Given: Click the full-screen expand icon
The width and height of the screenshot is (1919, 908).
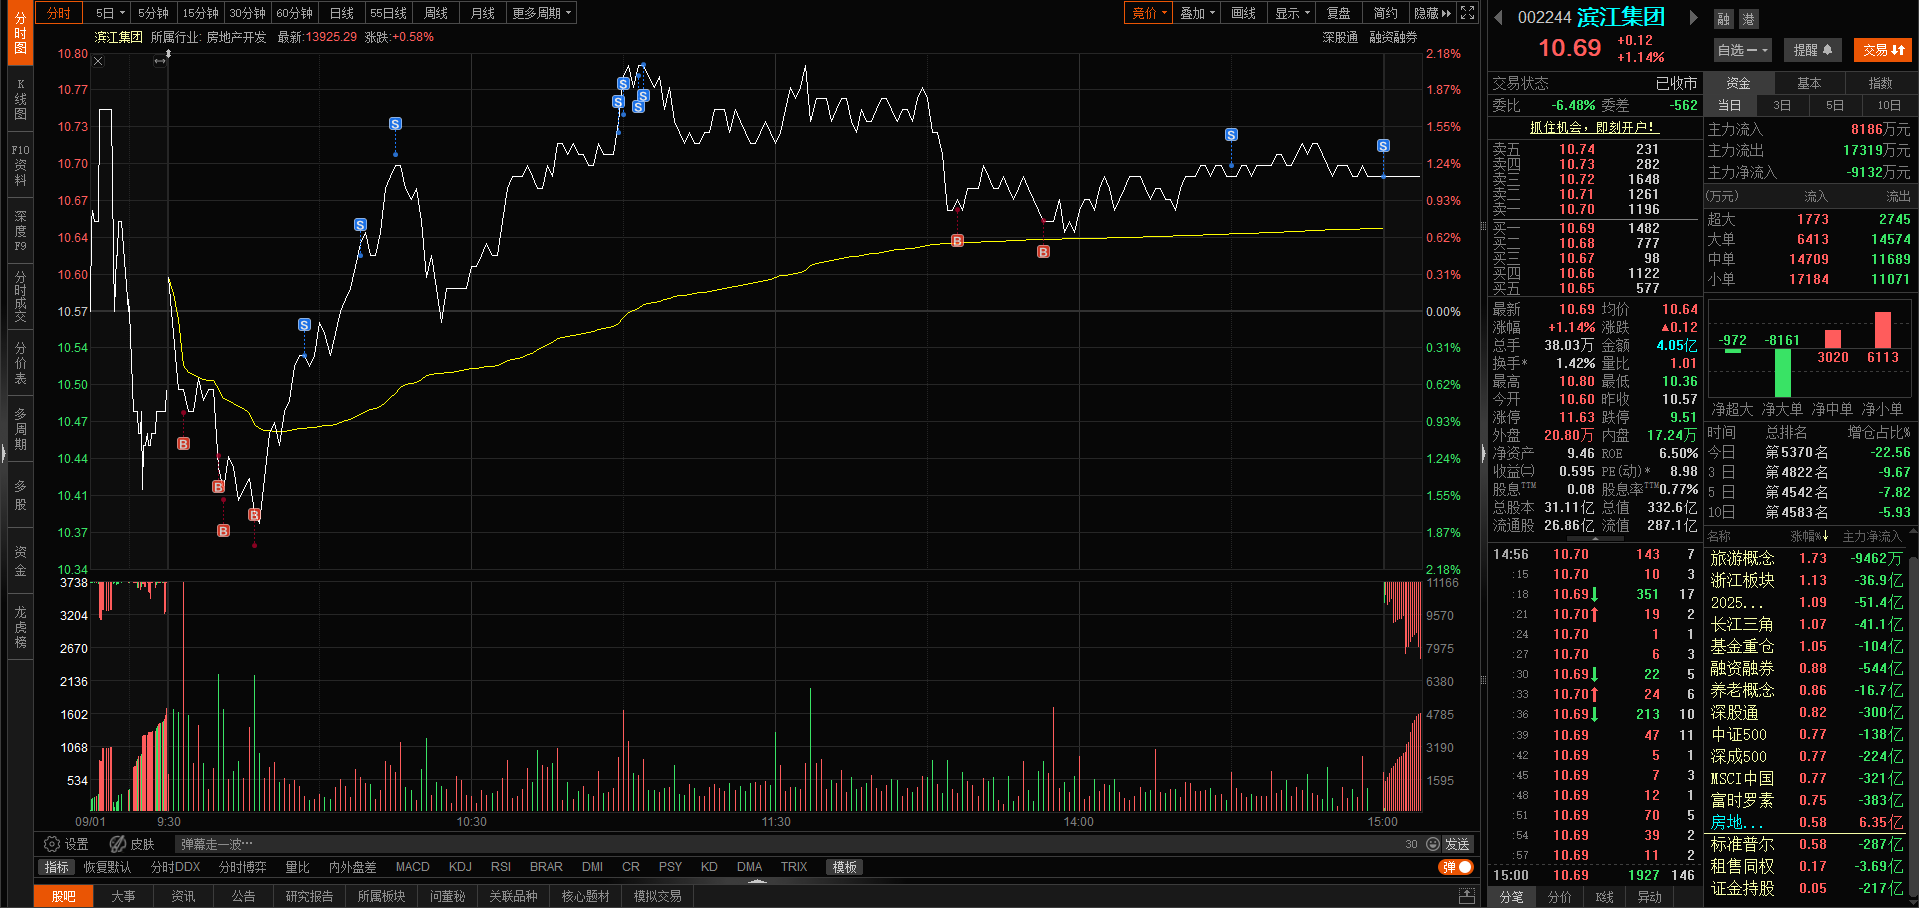Looking at the screenshot, I should (x=1467, y=13).
